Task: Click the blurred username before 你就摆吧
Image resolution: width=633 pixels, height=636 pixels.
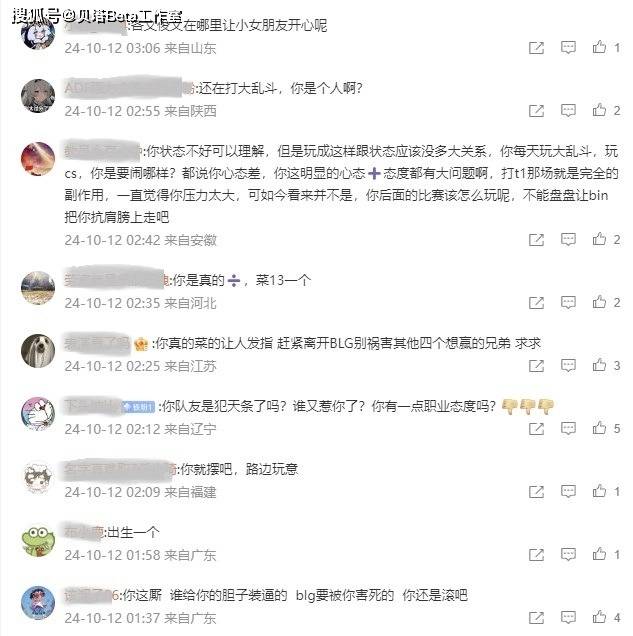Action: 118,469
